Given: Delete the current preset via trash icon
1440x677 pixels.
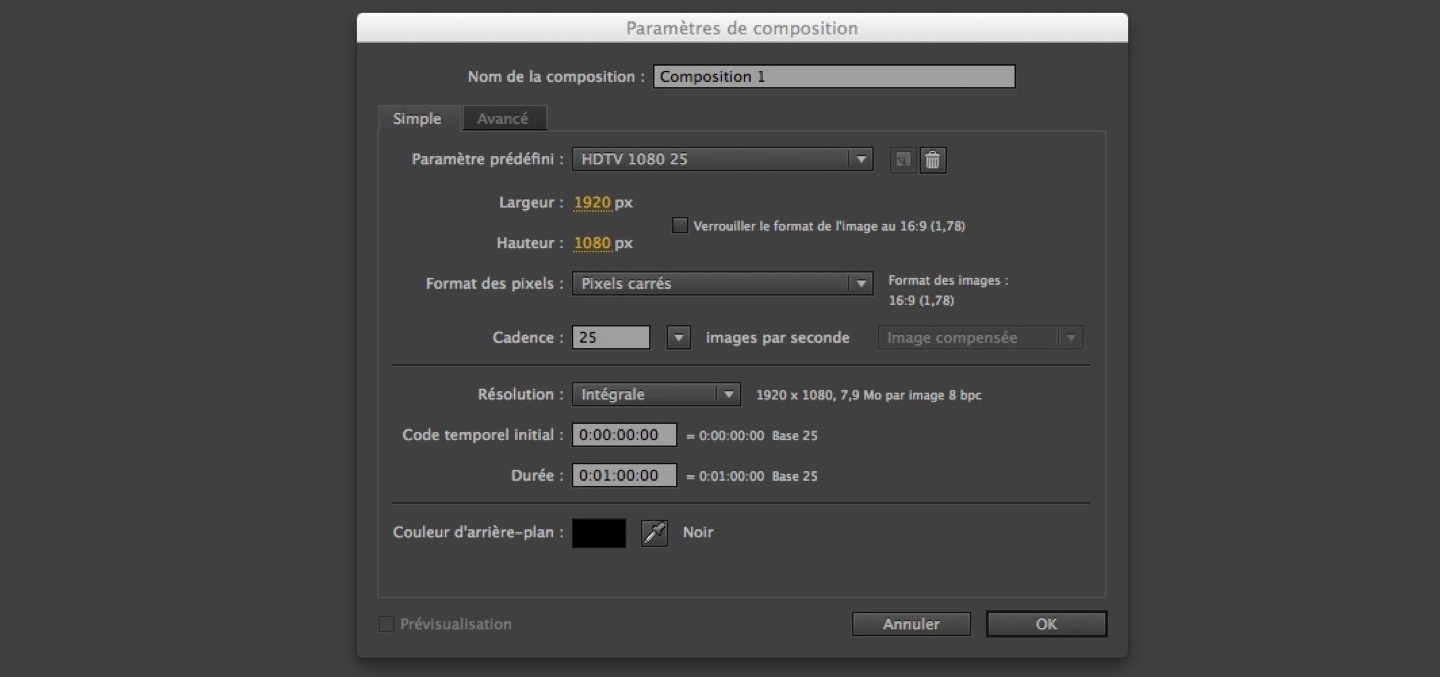Looking at the screenshot, I should pos(932,159).
